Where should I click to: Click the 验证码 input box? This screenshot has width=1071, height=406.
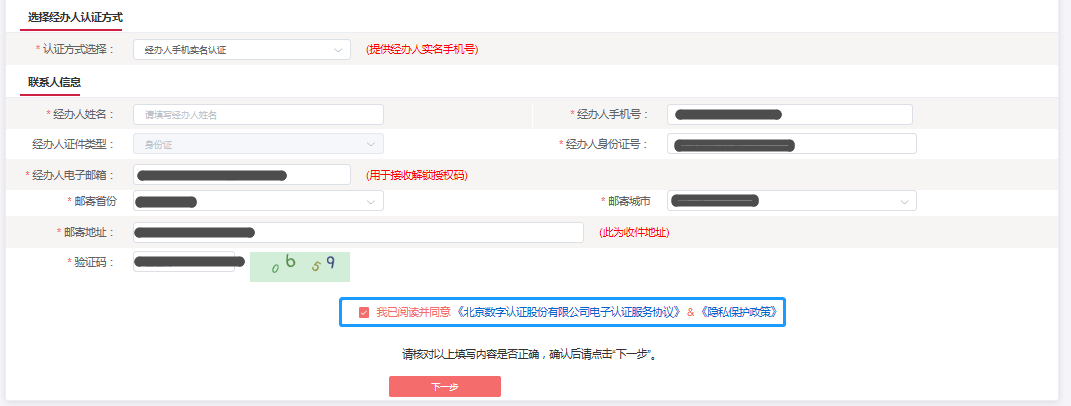[x=183, y=262]
